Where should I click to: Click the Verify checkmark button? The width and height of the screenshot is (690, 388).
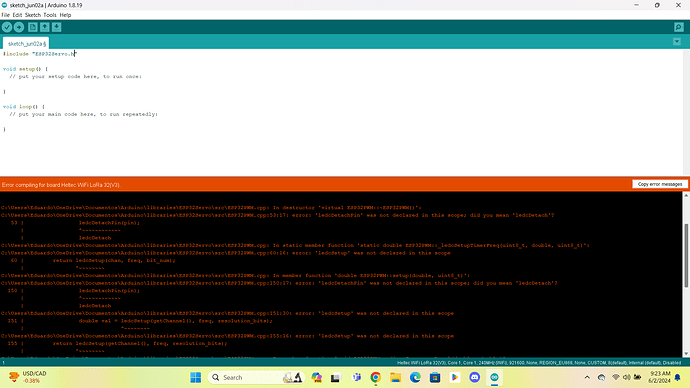pyautogui.click(x=7, y=27)
